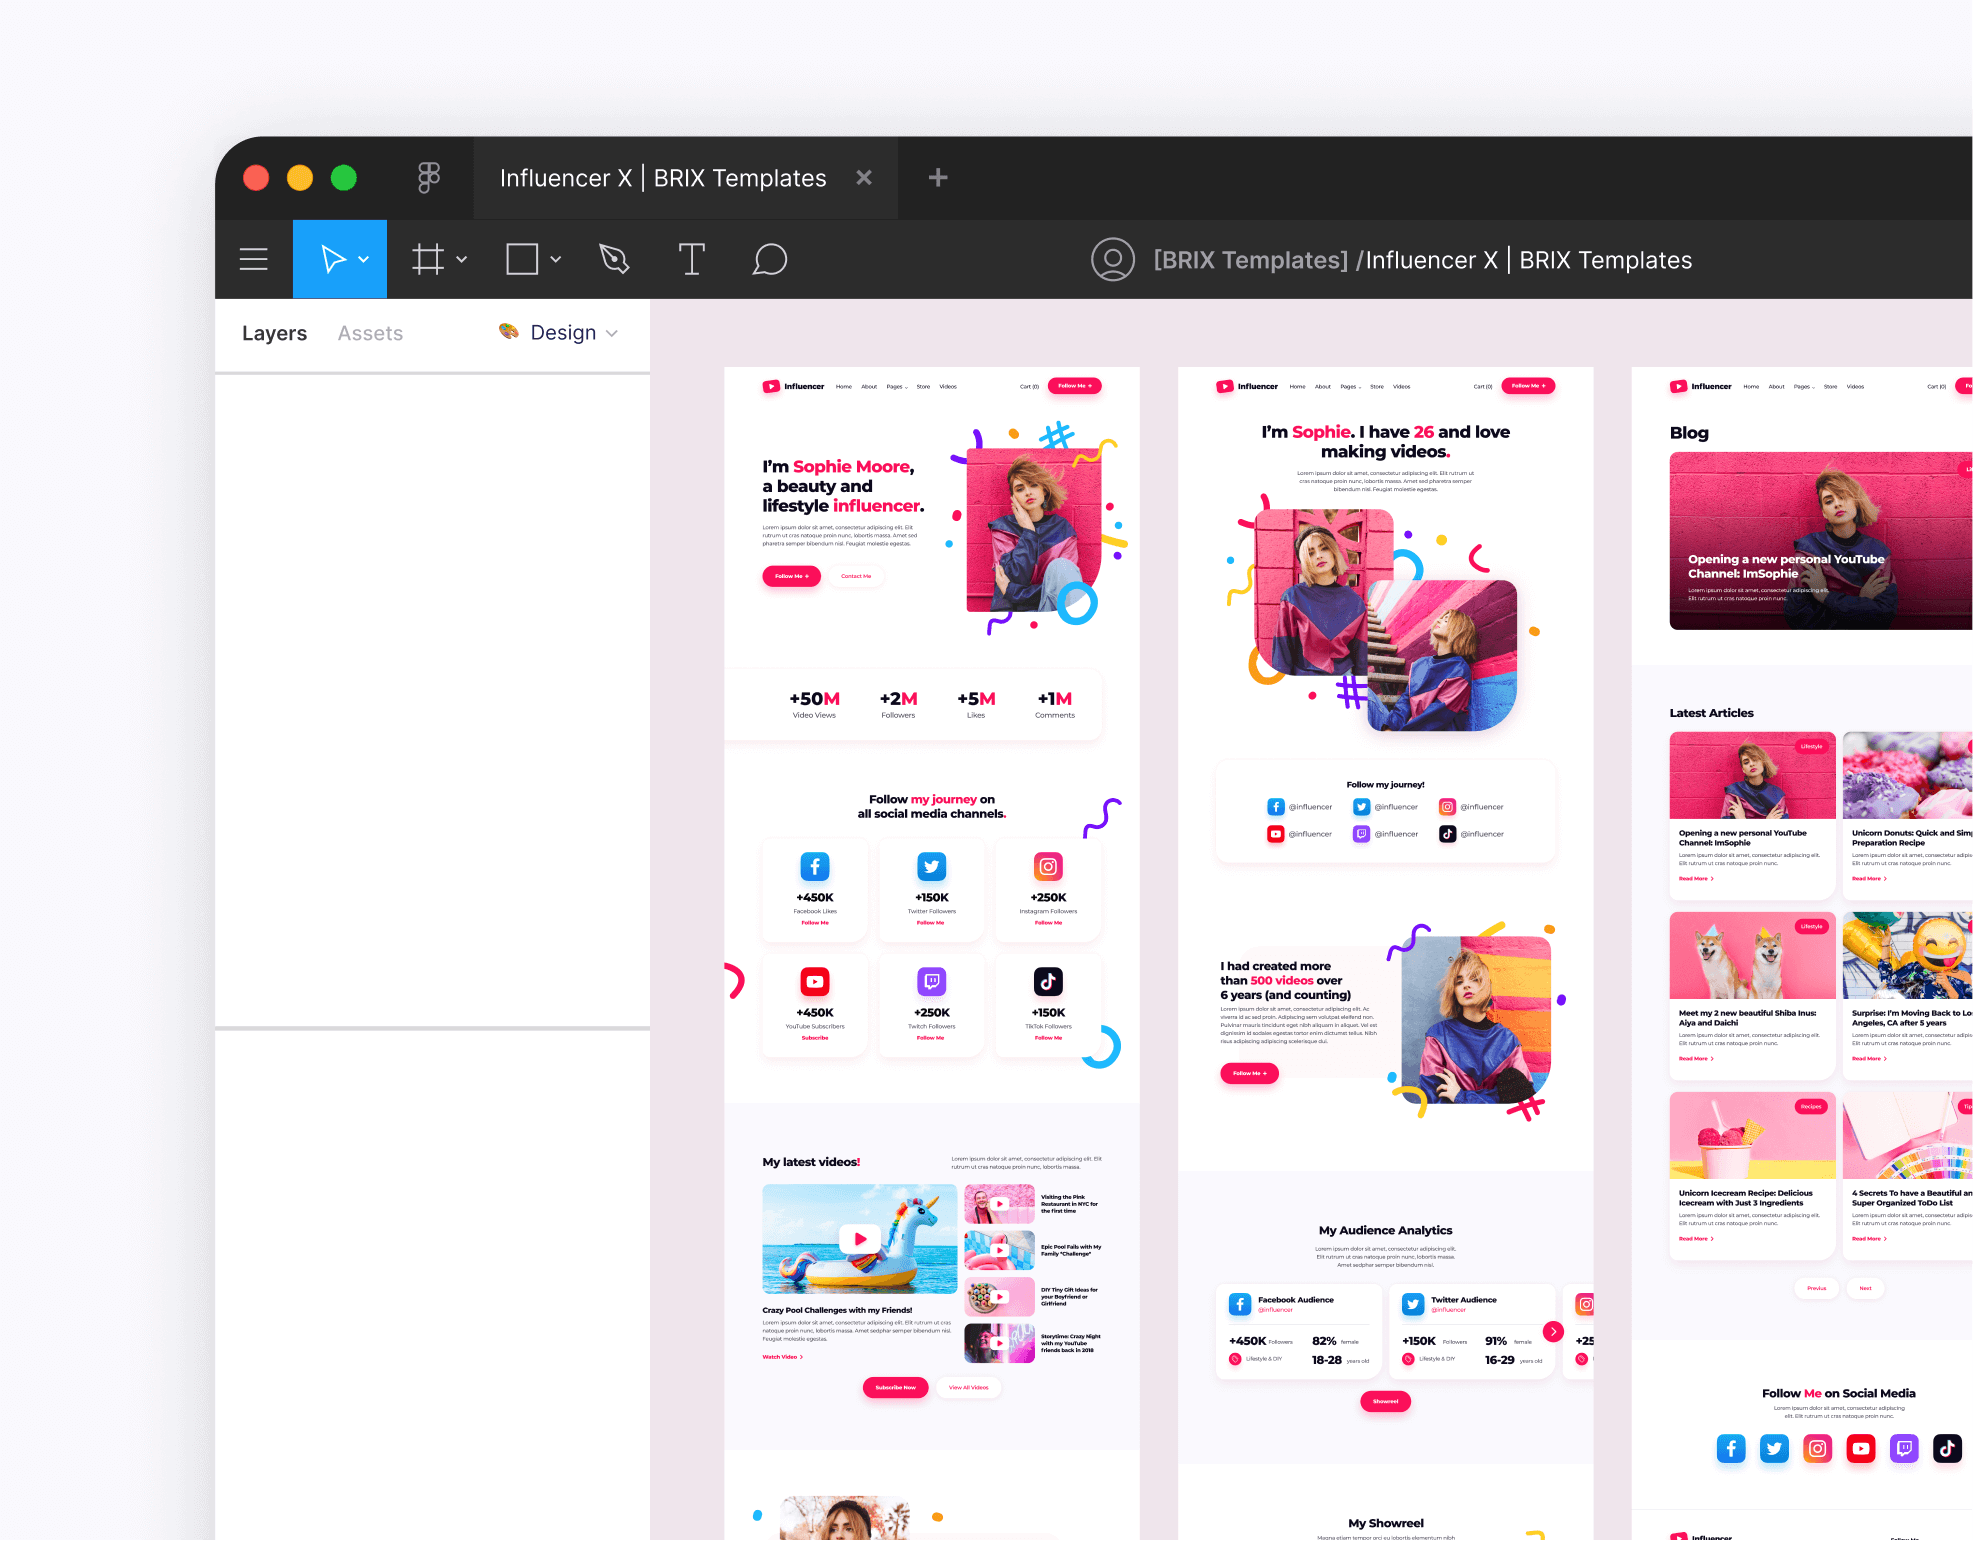The image size is (1973, 1541).
Task: Click the Follow Me button in the hero section
Action: click(x=791, y=576)
